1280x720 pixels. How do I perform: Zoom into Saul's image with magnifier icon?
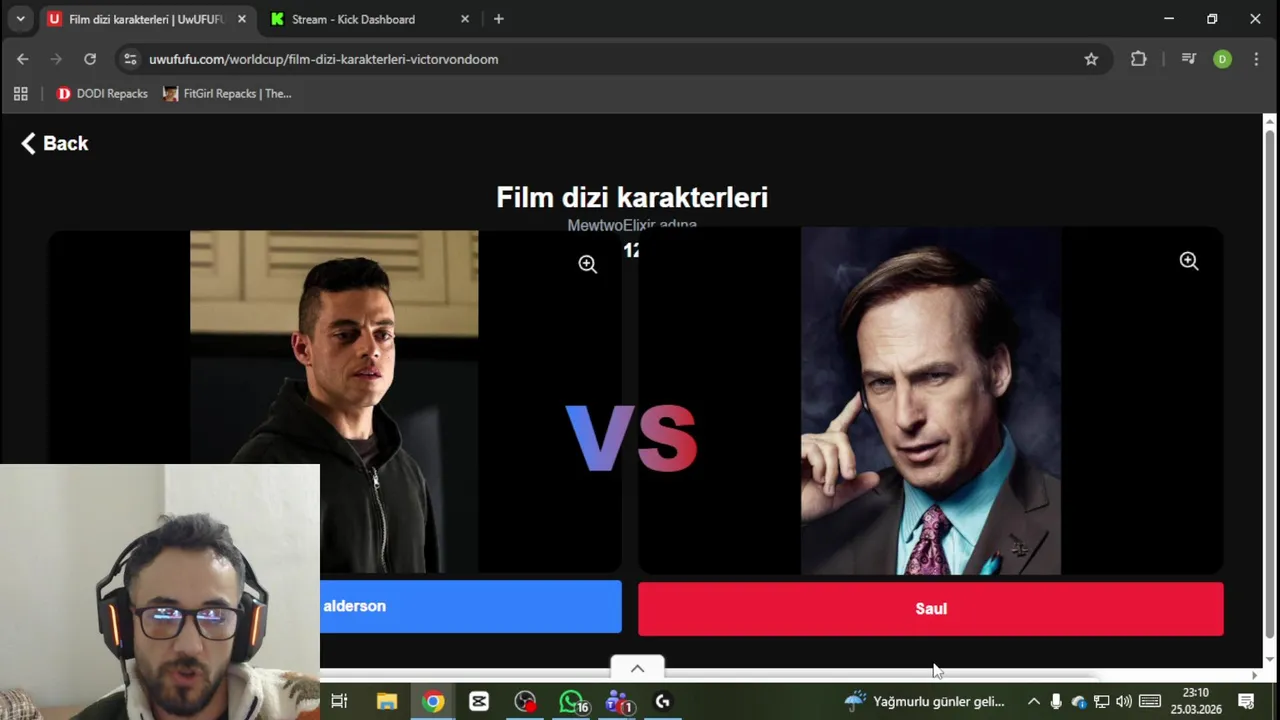click(x=1189, y=261)
